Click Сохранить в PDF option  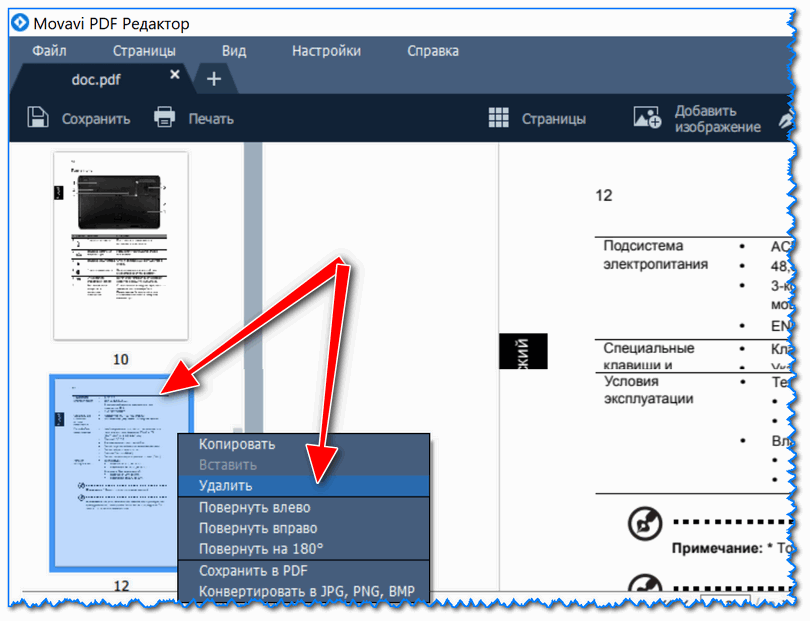[253, 570]
